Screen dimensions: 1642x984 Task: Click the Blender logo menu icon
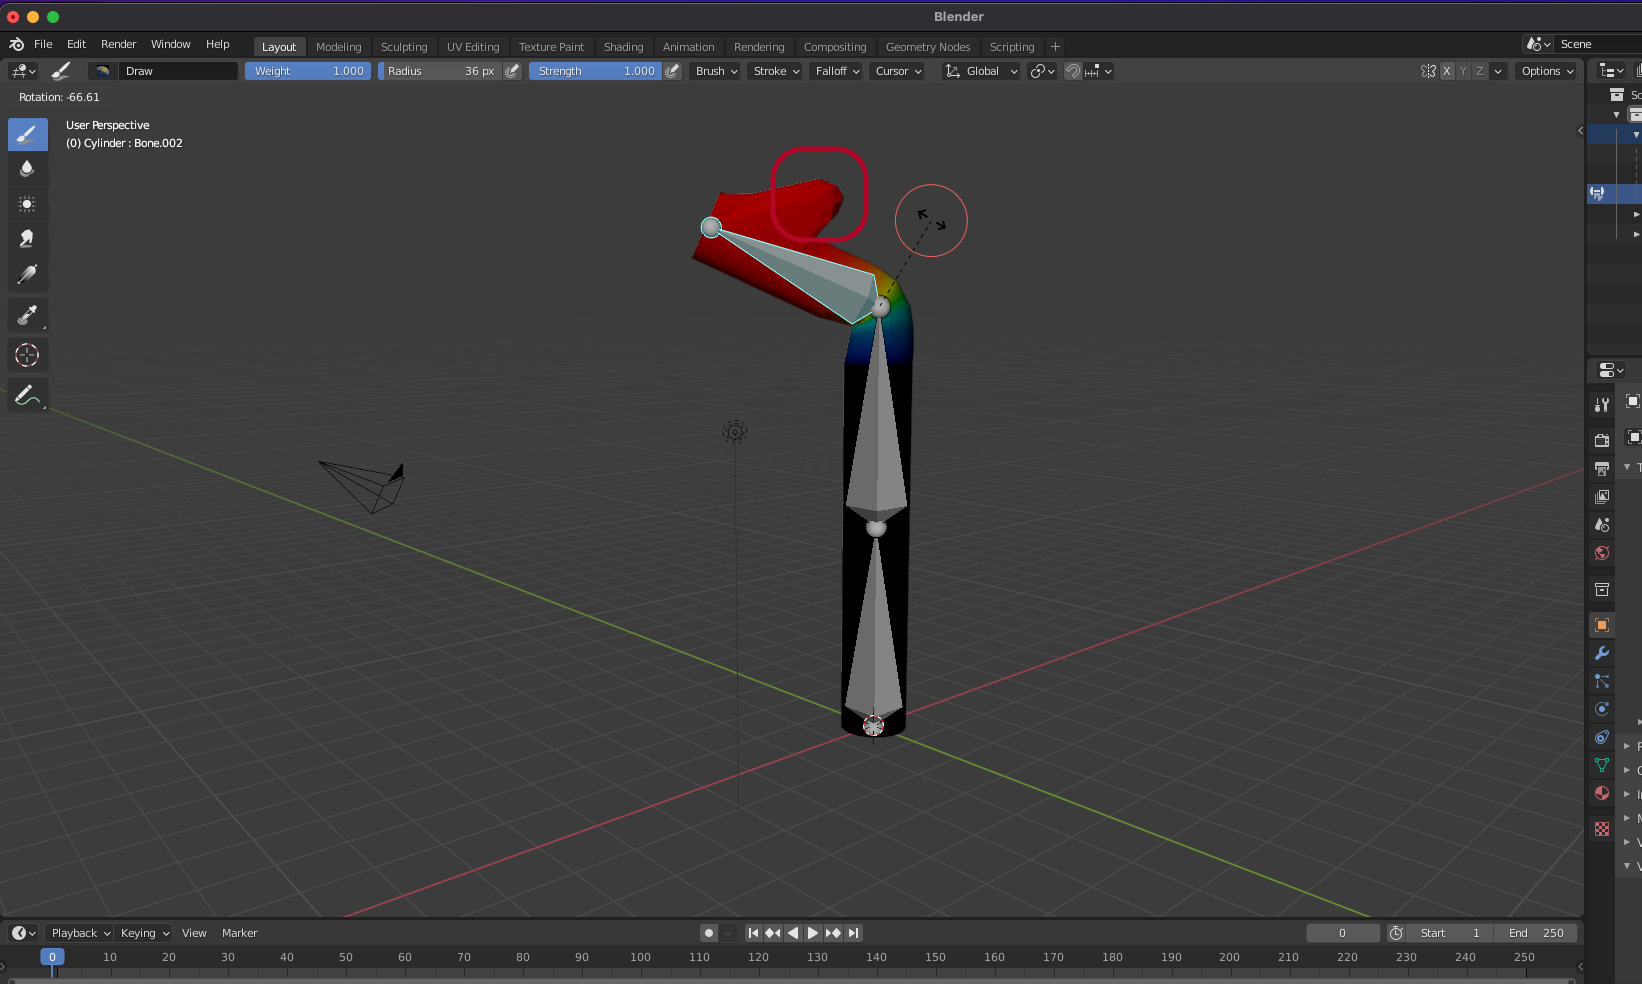click(x=16, y=44)
